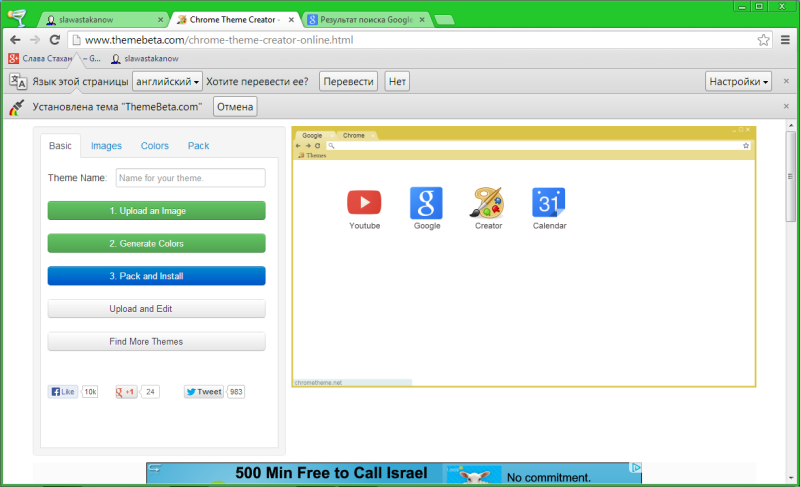Switch to the Результат поиска Google tab
Image resolution: width=800 pixels, height=487 pixels.
pos(365,20)
